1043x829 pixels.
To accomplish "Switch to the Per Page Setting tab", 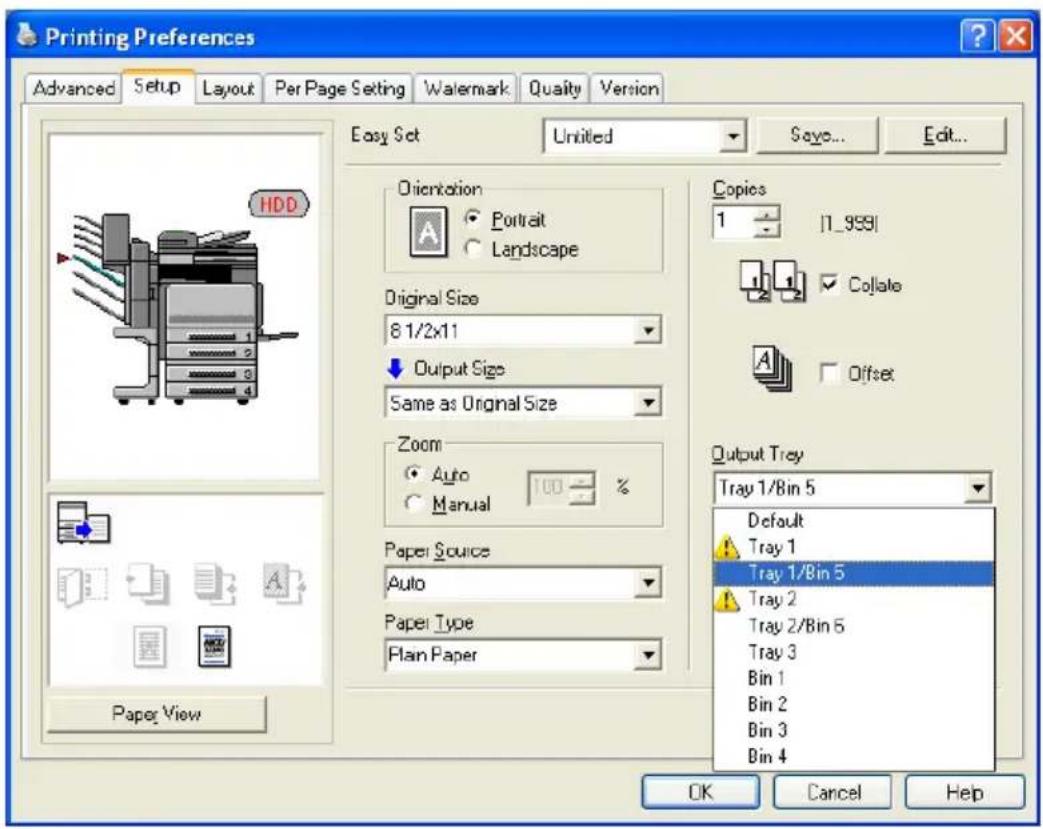I will coord(339,88).
